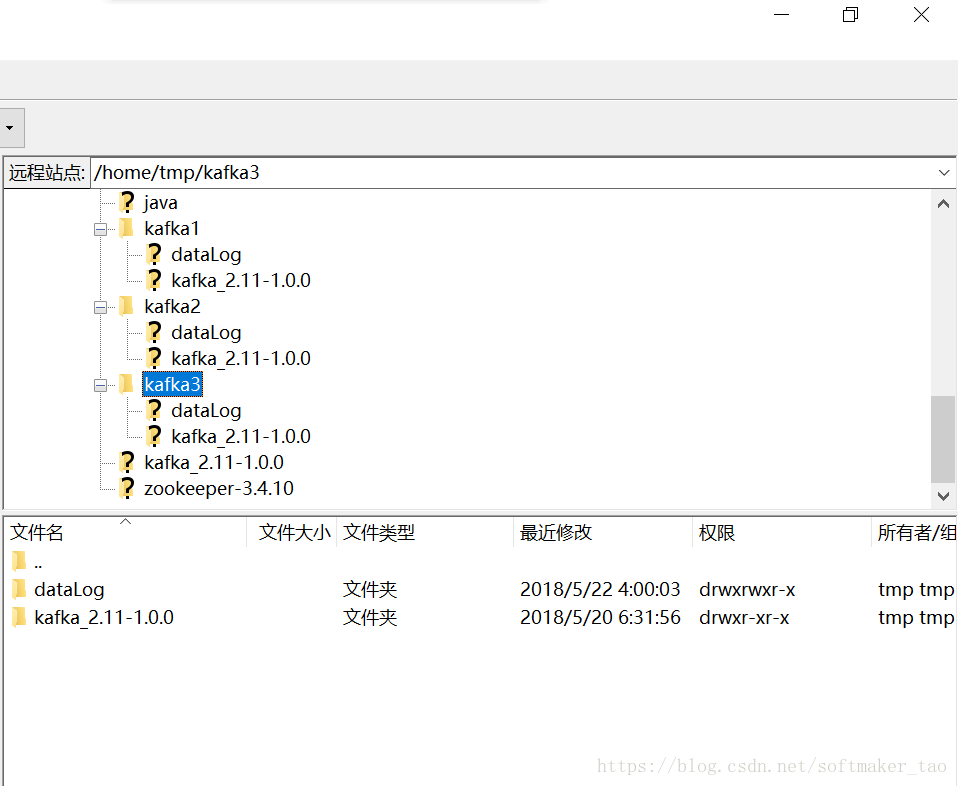Click owner 'tmp tmp' in kafka_2.11-1.0.0 row
Image resolution: width=958 pixels, height=786 pixels.
click(916, 618)
